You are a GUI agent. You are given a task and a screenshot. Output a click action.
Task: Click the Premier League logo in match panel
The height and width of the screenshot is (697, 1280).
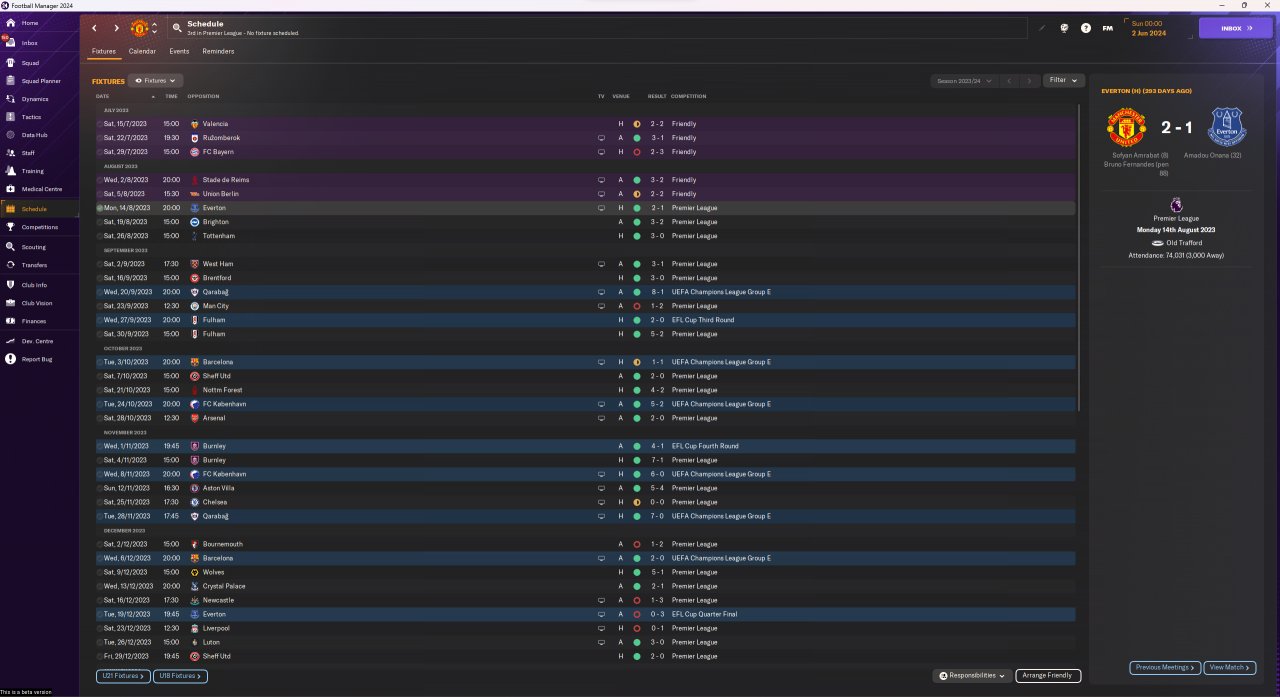(x=1174, y=204)
